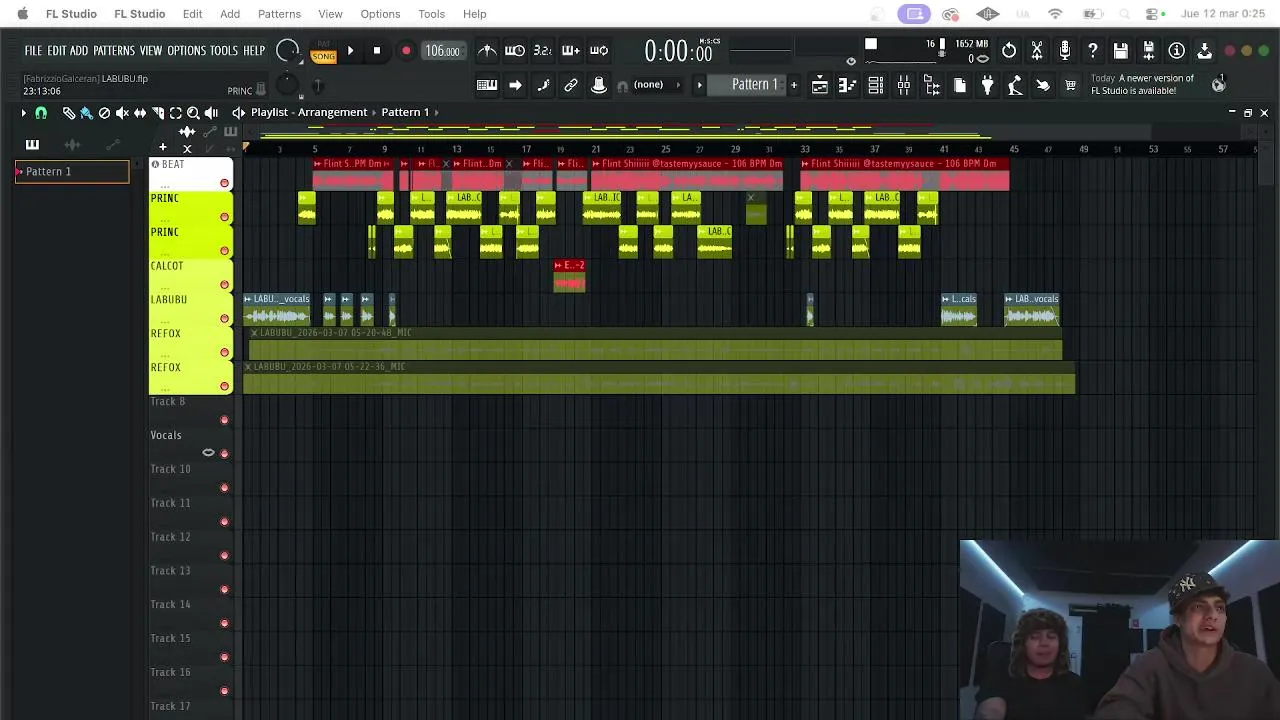Open the Mixer icon
The width and height of the screenshot is (1280, 720).
click(903, 85)
